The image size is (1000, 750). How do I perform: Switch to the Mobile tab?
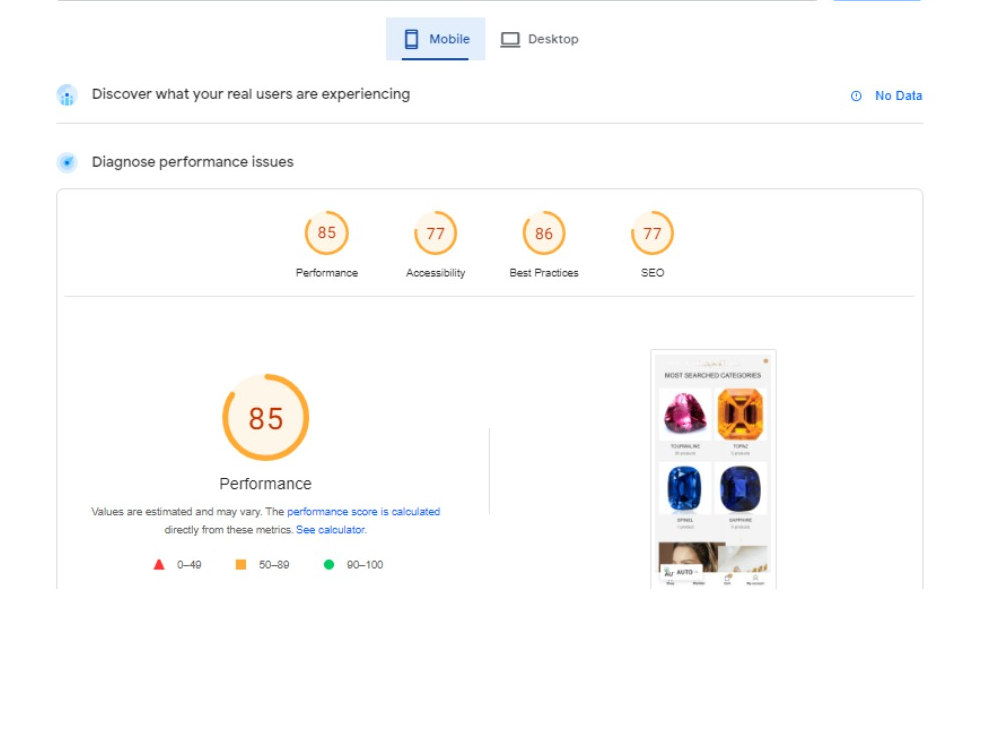tap(436, 39)
